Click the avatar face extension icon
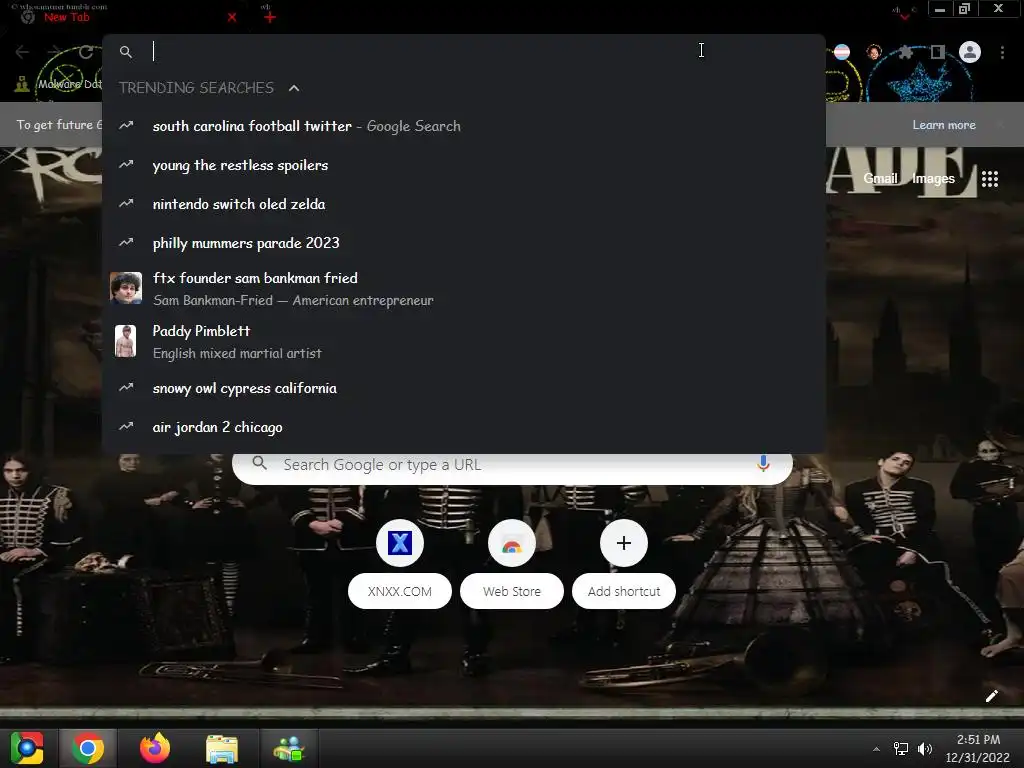Screen dimensions: 1024x768 point(874,52)
